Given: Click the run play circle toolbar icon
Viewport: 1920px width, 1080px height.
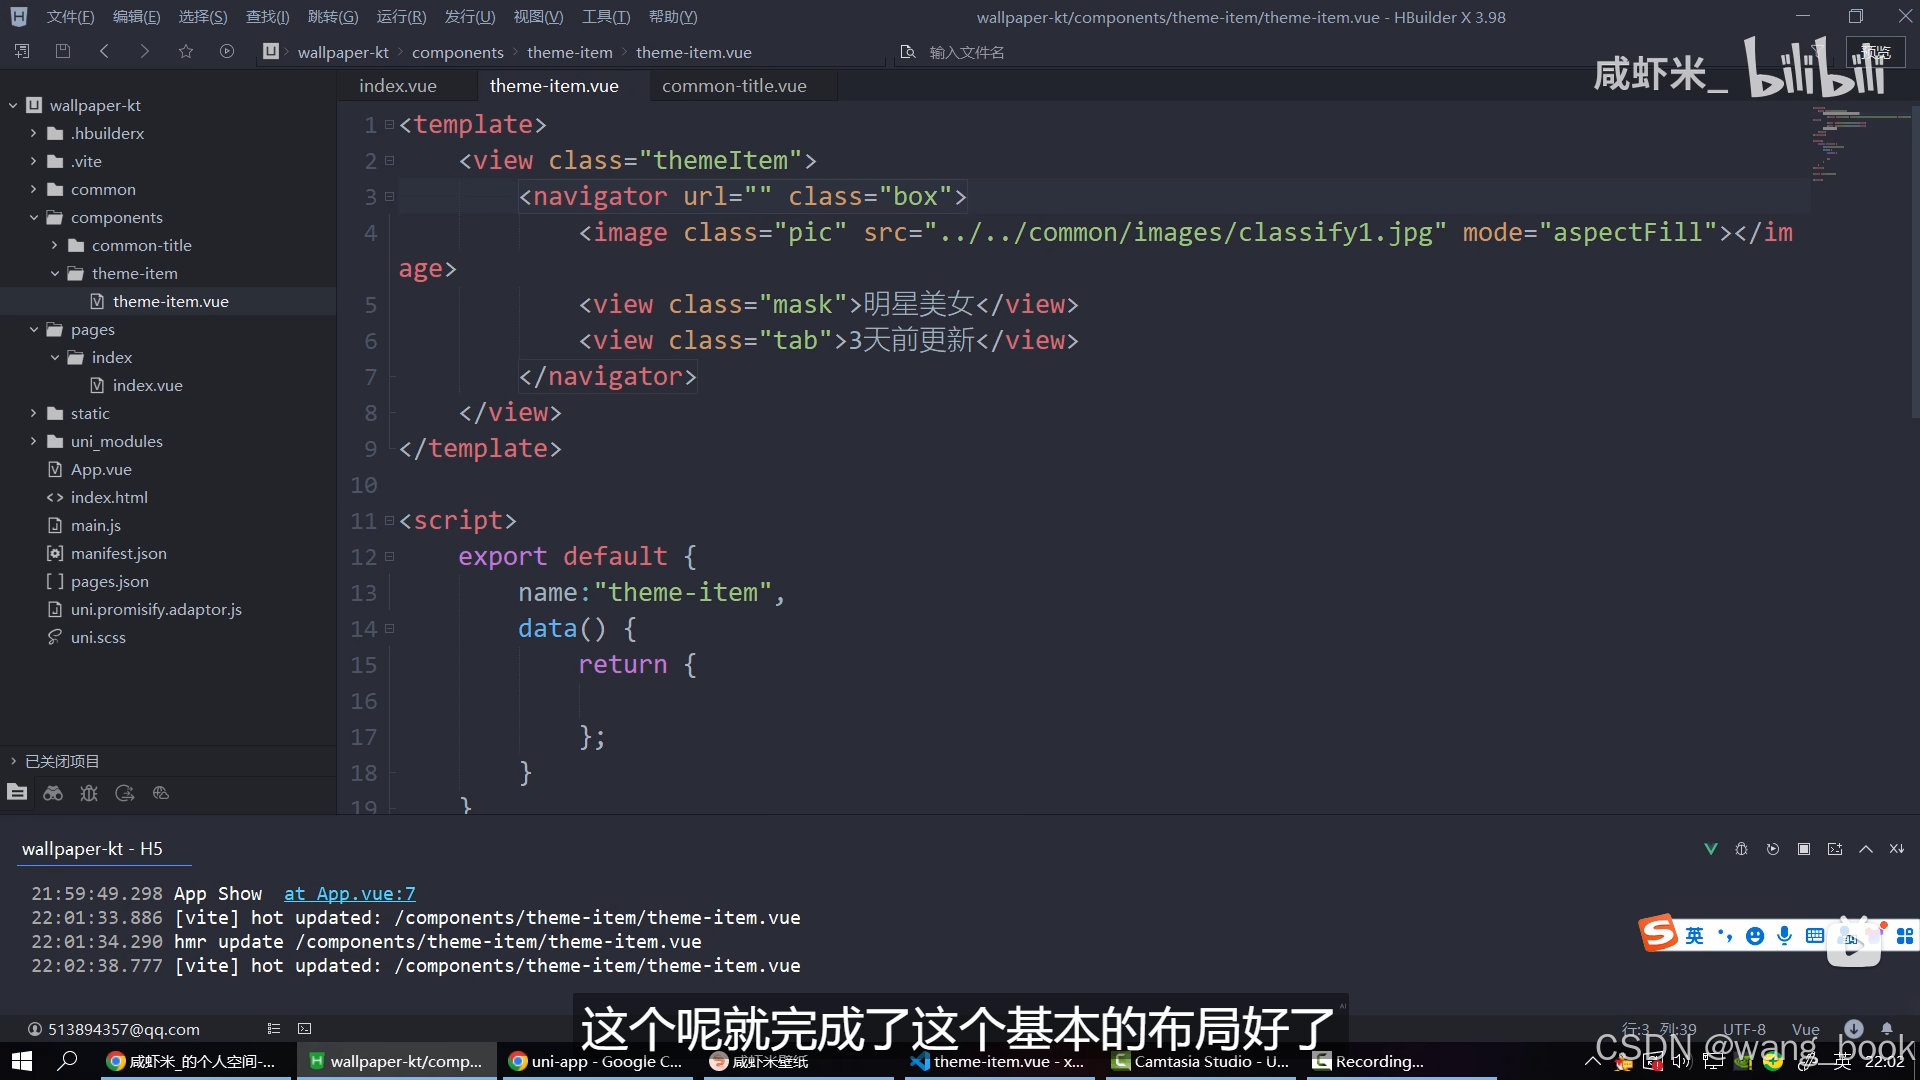Looking at the screenshot, I should click(x=227, y=51).
